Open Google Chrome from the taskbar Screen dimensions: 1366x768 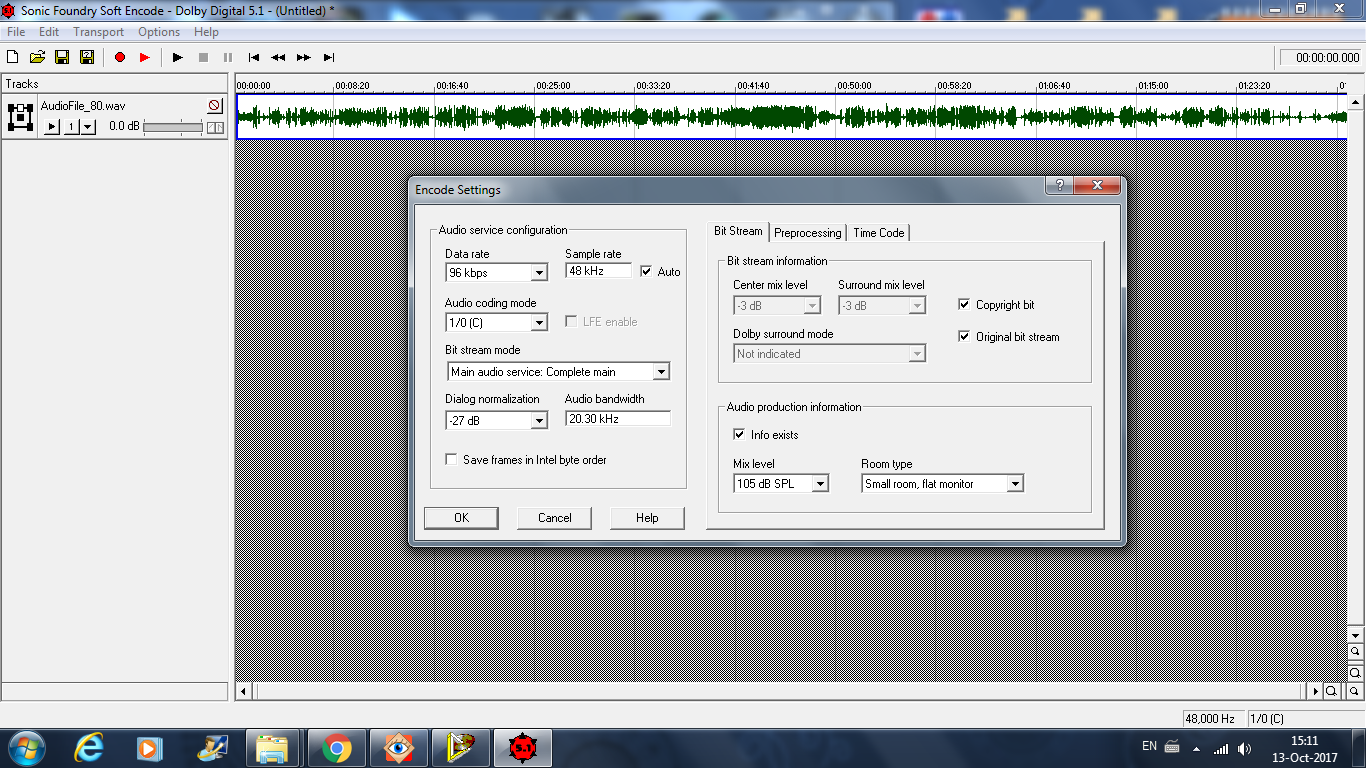(x=336, y=748)
